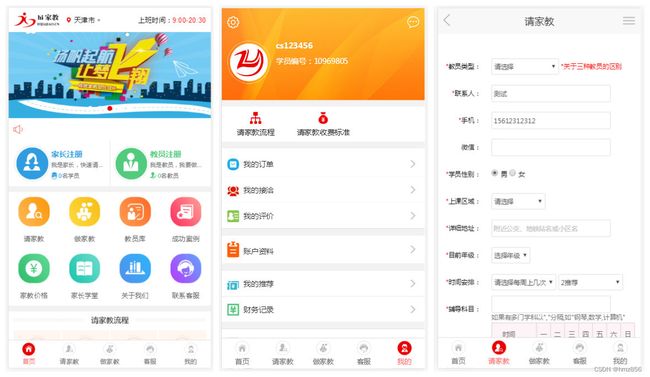Image resolution: width=650 pixels, height=377 pixels.
Task: Select 女 gender radio button
Action: pyautogui.click(x=513, y=173)
